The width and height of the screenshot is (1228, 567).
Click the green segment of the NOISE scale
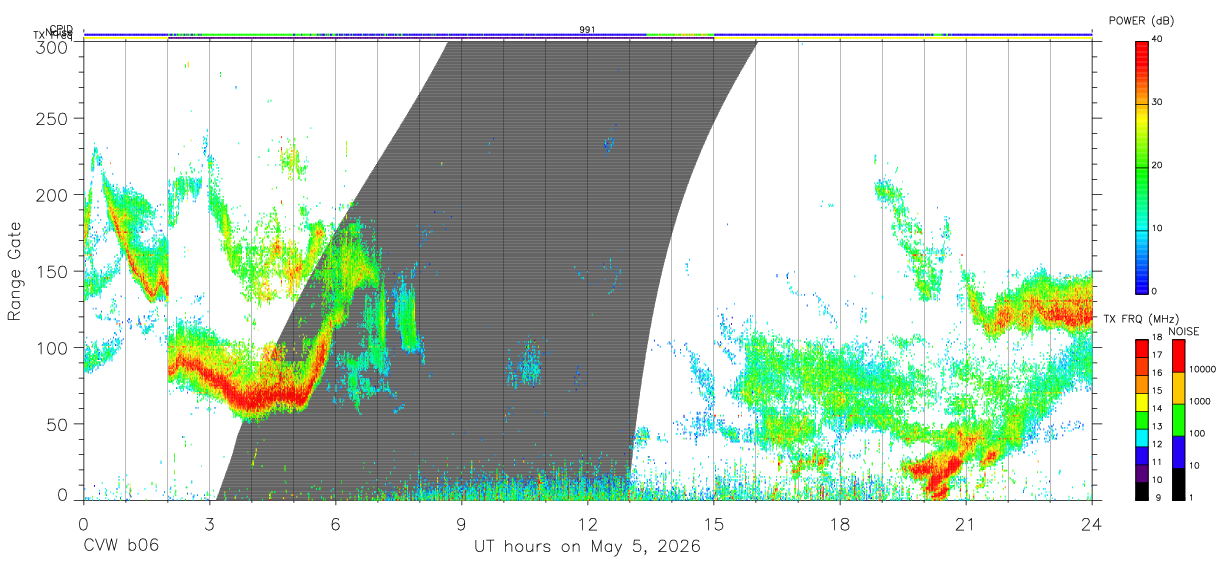(1178, 420)
